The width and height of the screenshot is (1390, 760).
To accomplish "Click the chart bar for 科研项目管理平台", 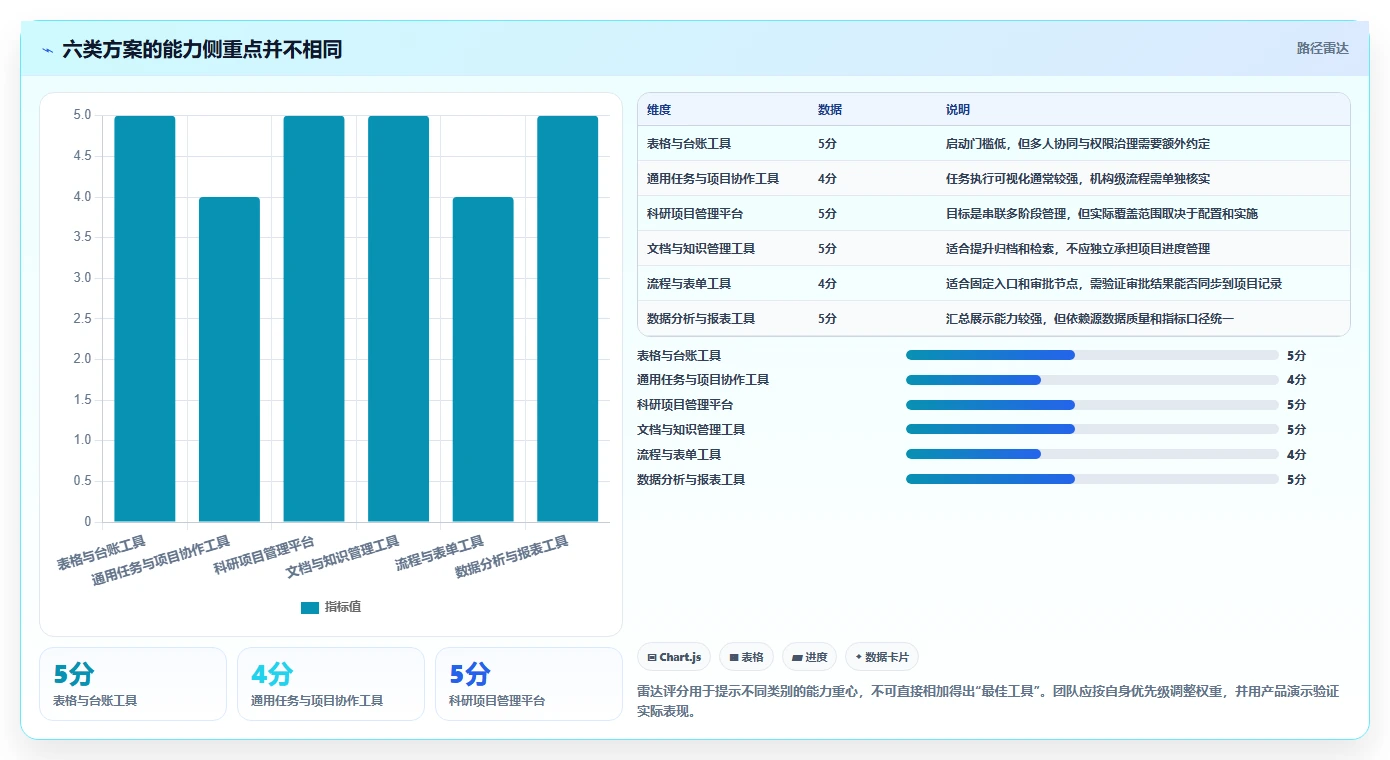I will tap(314, 319).
